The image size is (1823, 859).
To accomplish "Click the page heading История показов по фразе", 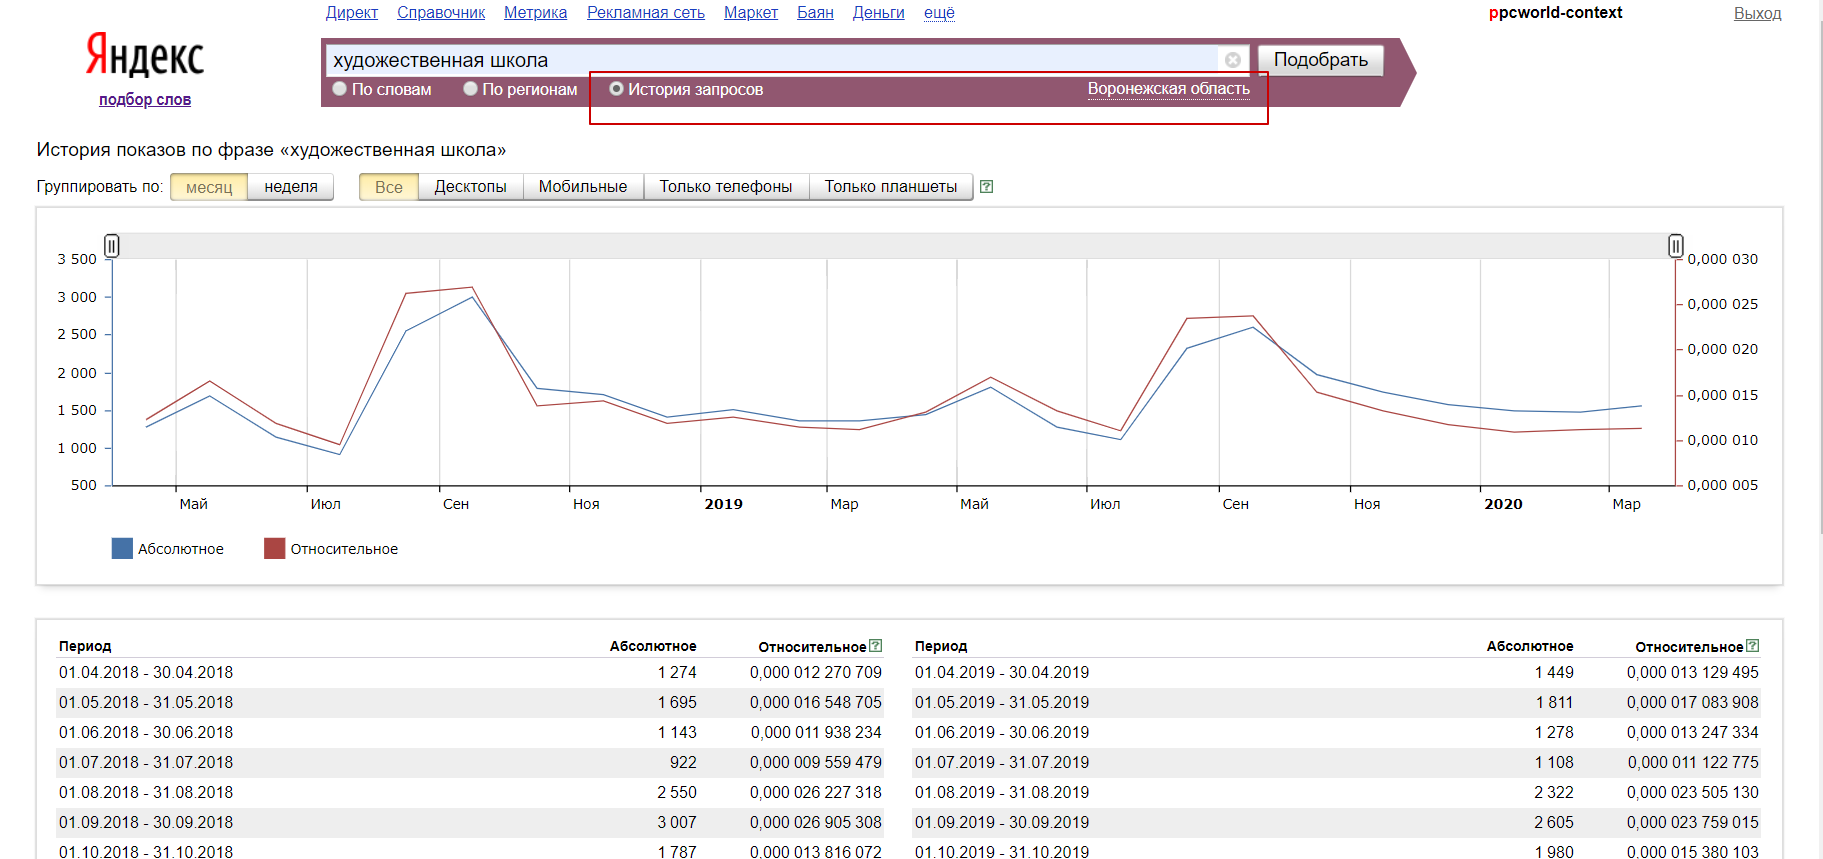I will click(271, 150).
